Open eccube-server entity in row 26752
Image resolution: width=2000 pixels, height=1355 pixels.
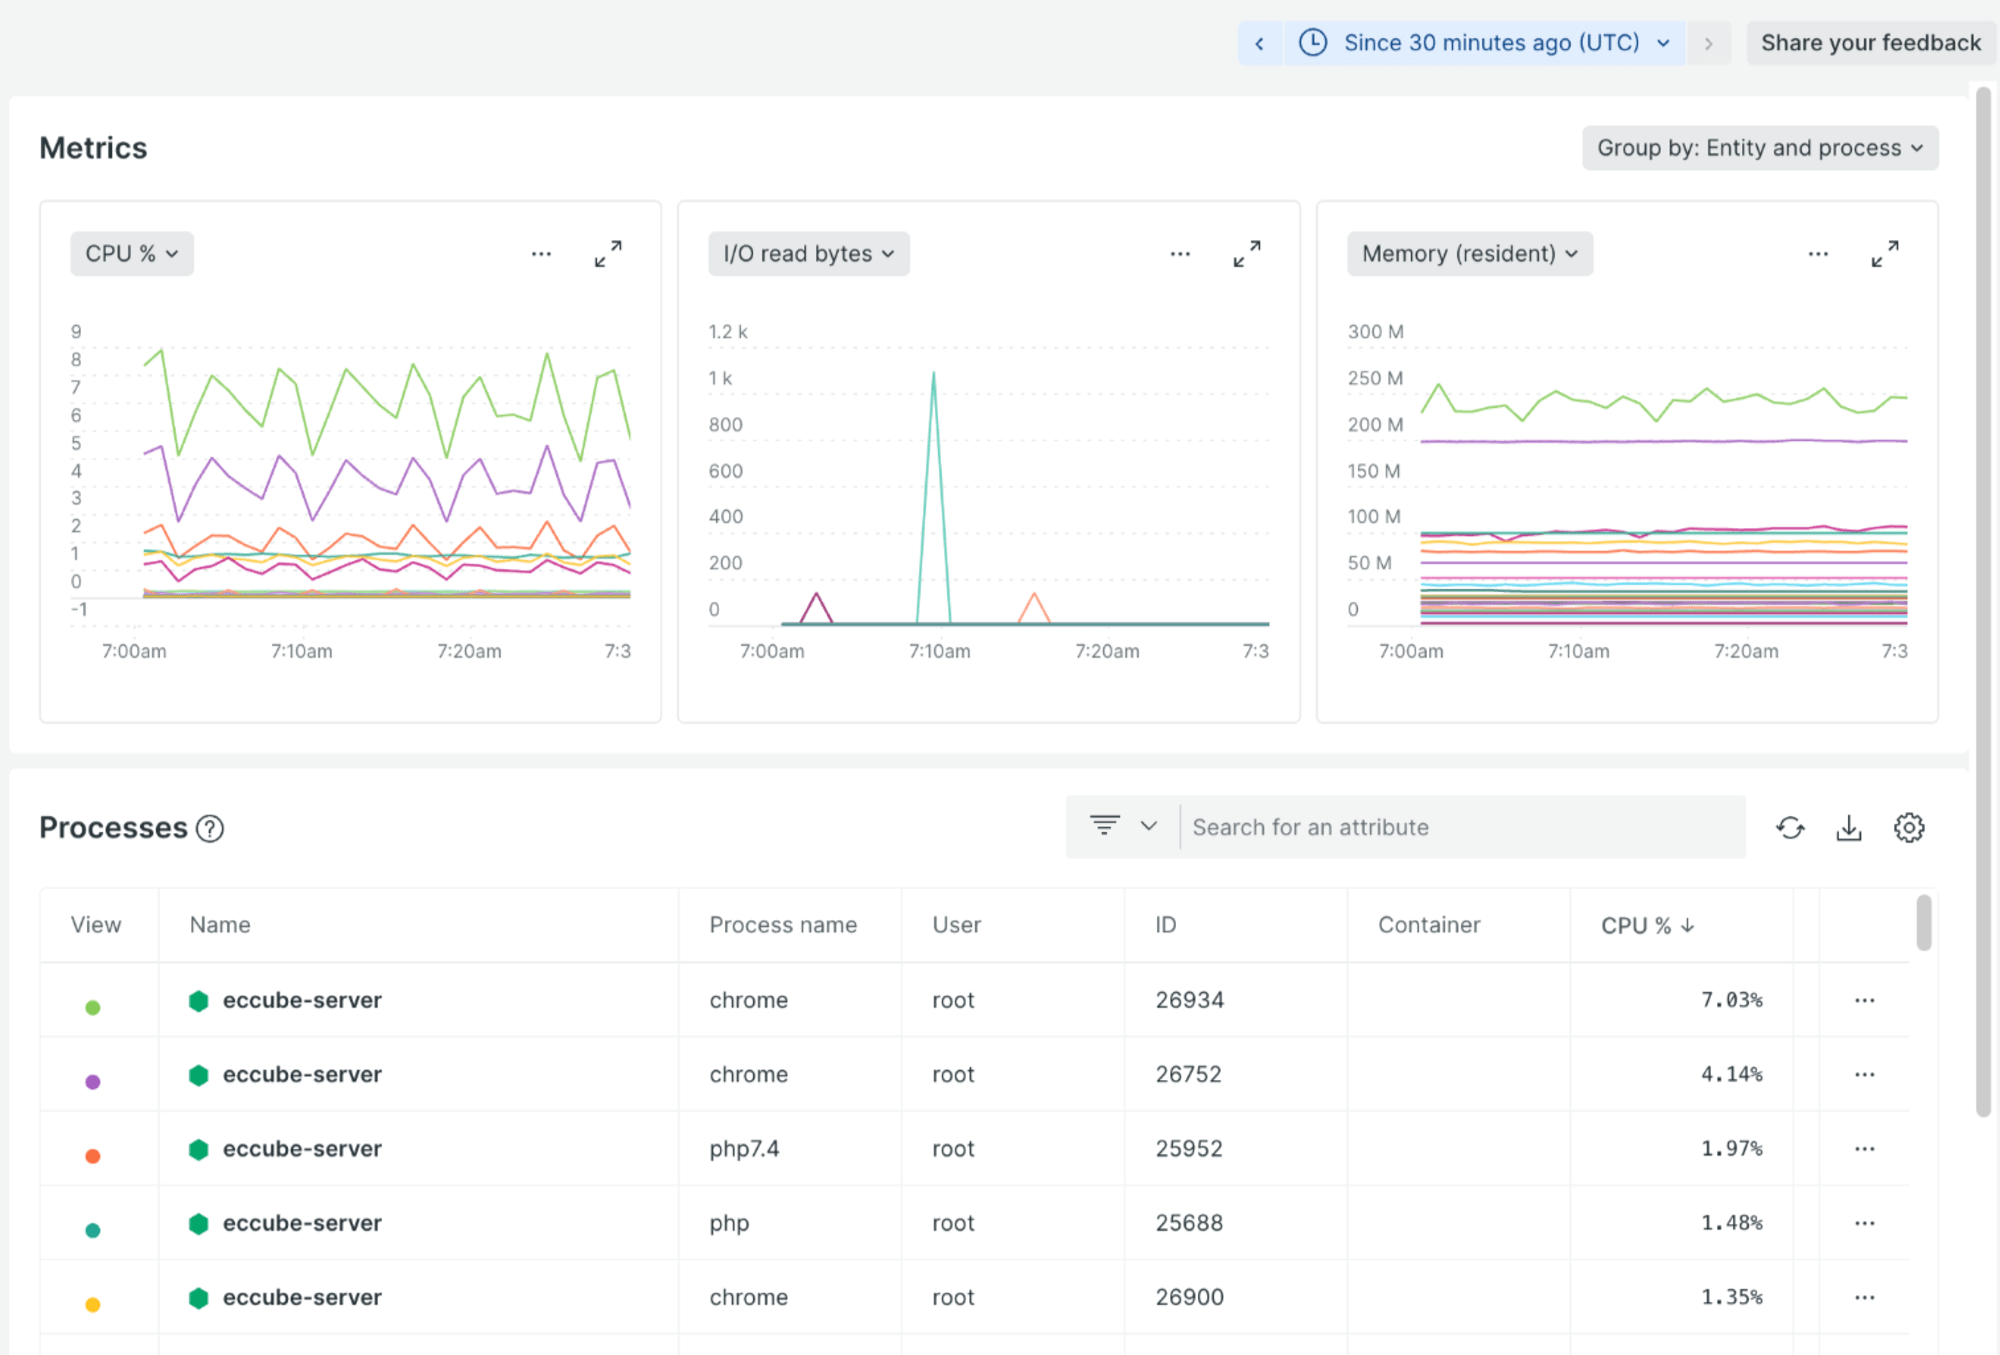[302, 1074]
